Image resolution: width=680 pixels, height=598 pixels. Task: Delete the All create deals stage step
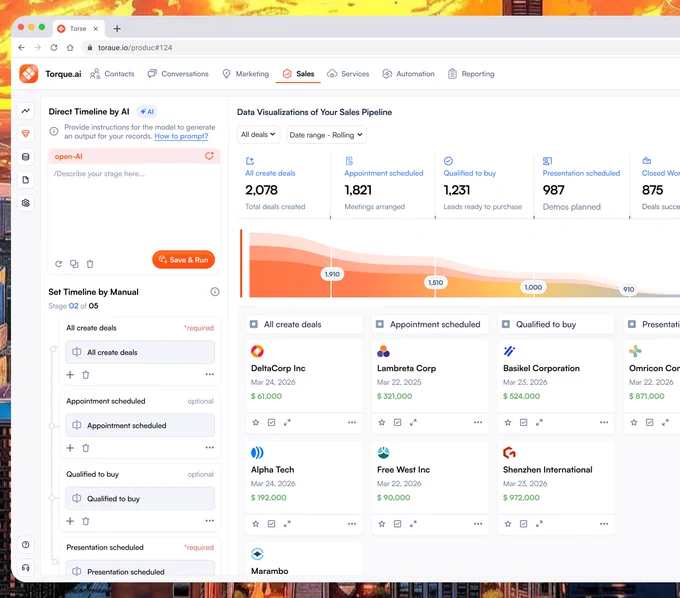86,375
